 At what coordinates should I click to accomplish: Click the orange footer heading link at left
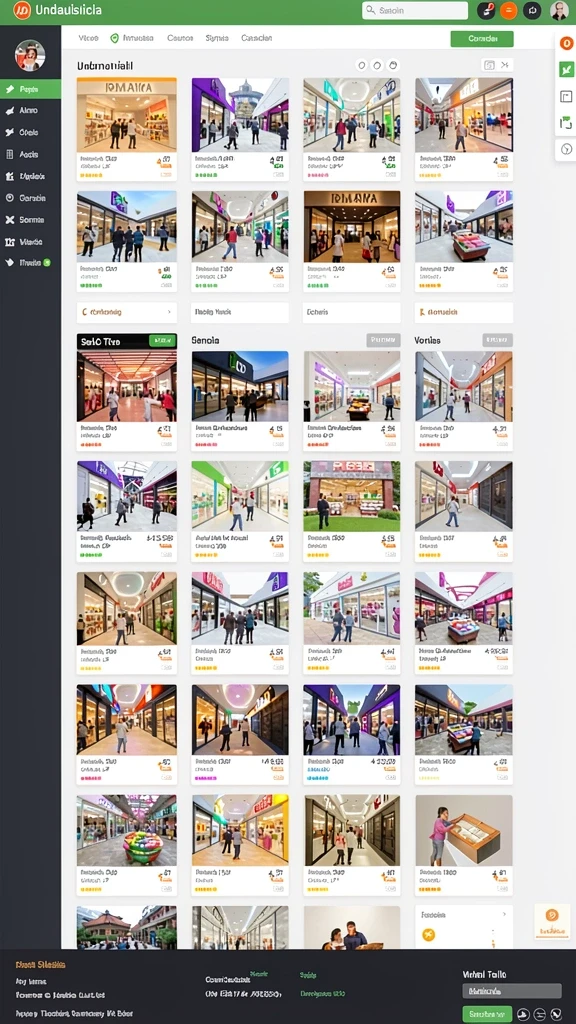pos(40,964)
